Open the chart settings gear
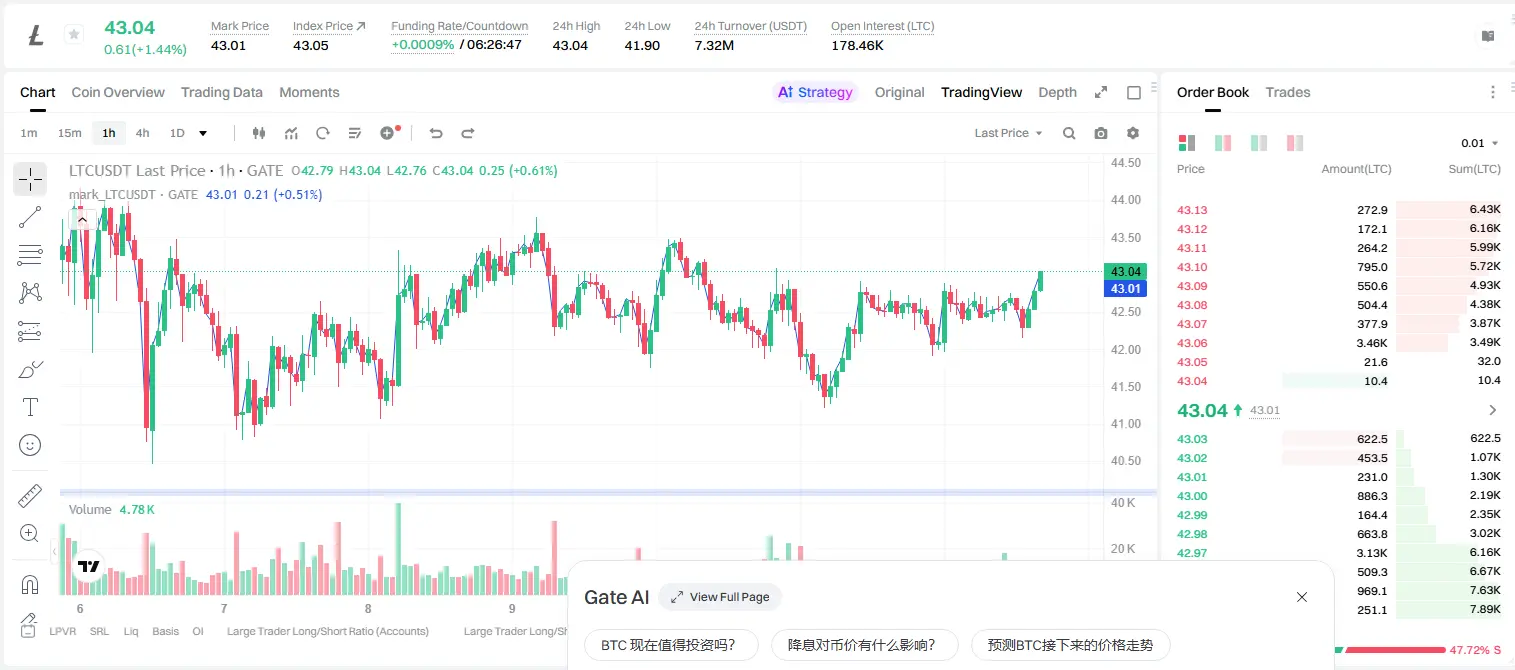 (1133, 133)
